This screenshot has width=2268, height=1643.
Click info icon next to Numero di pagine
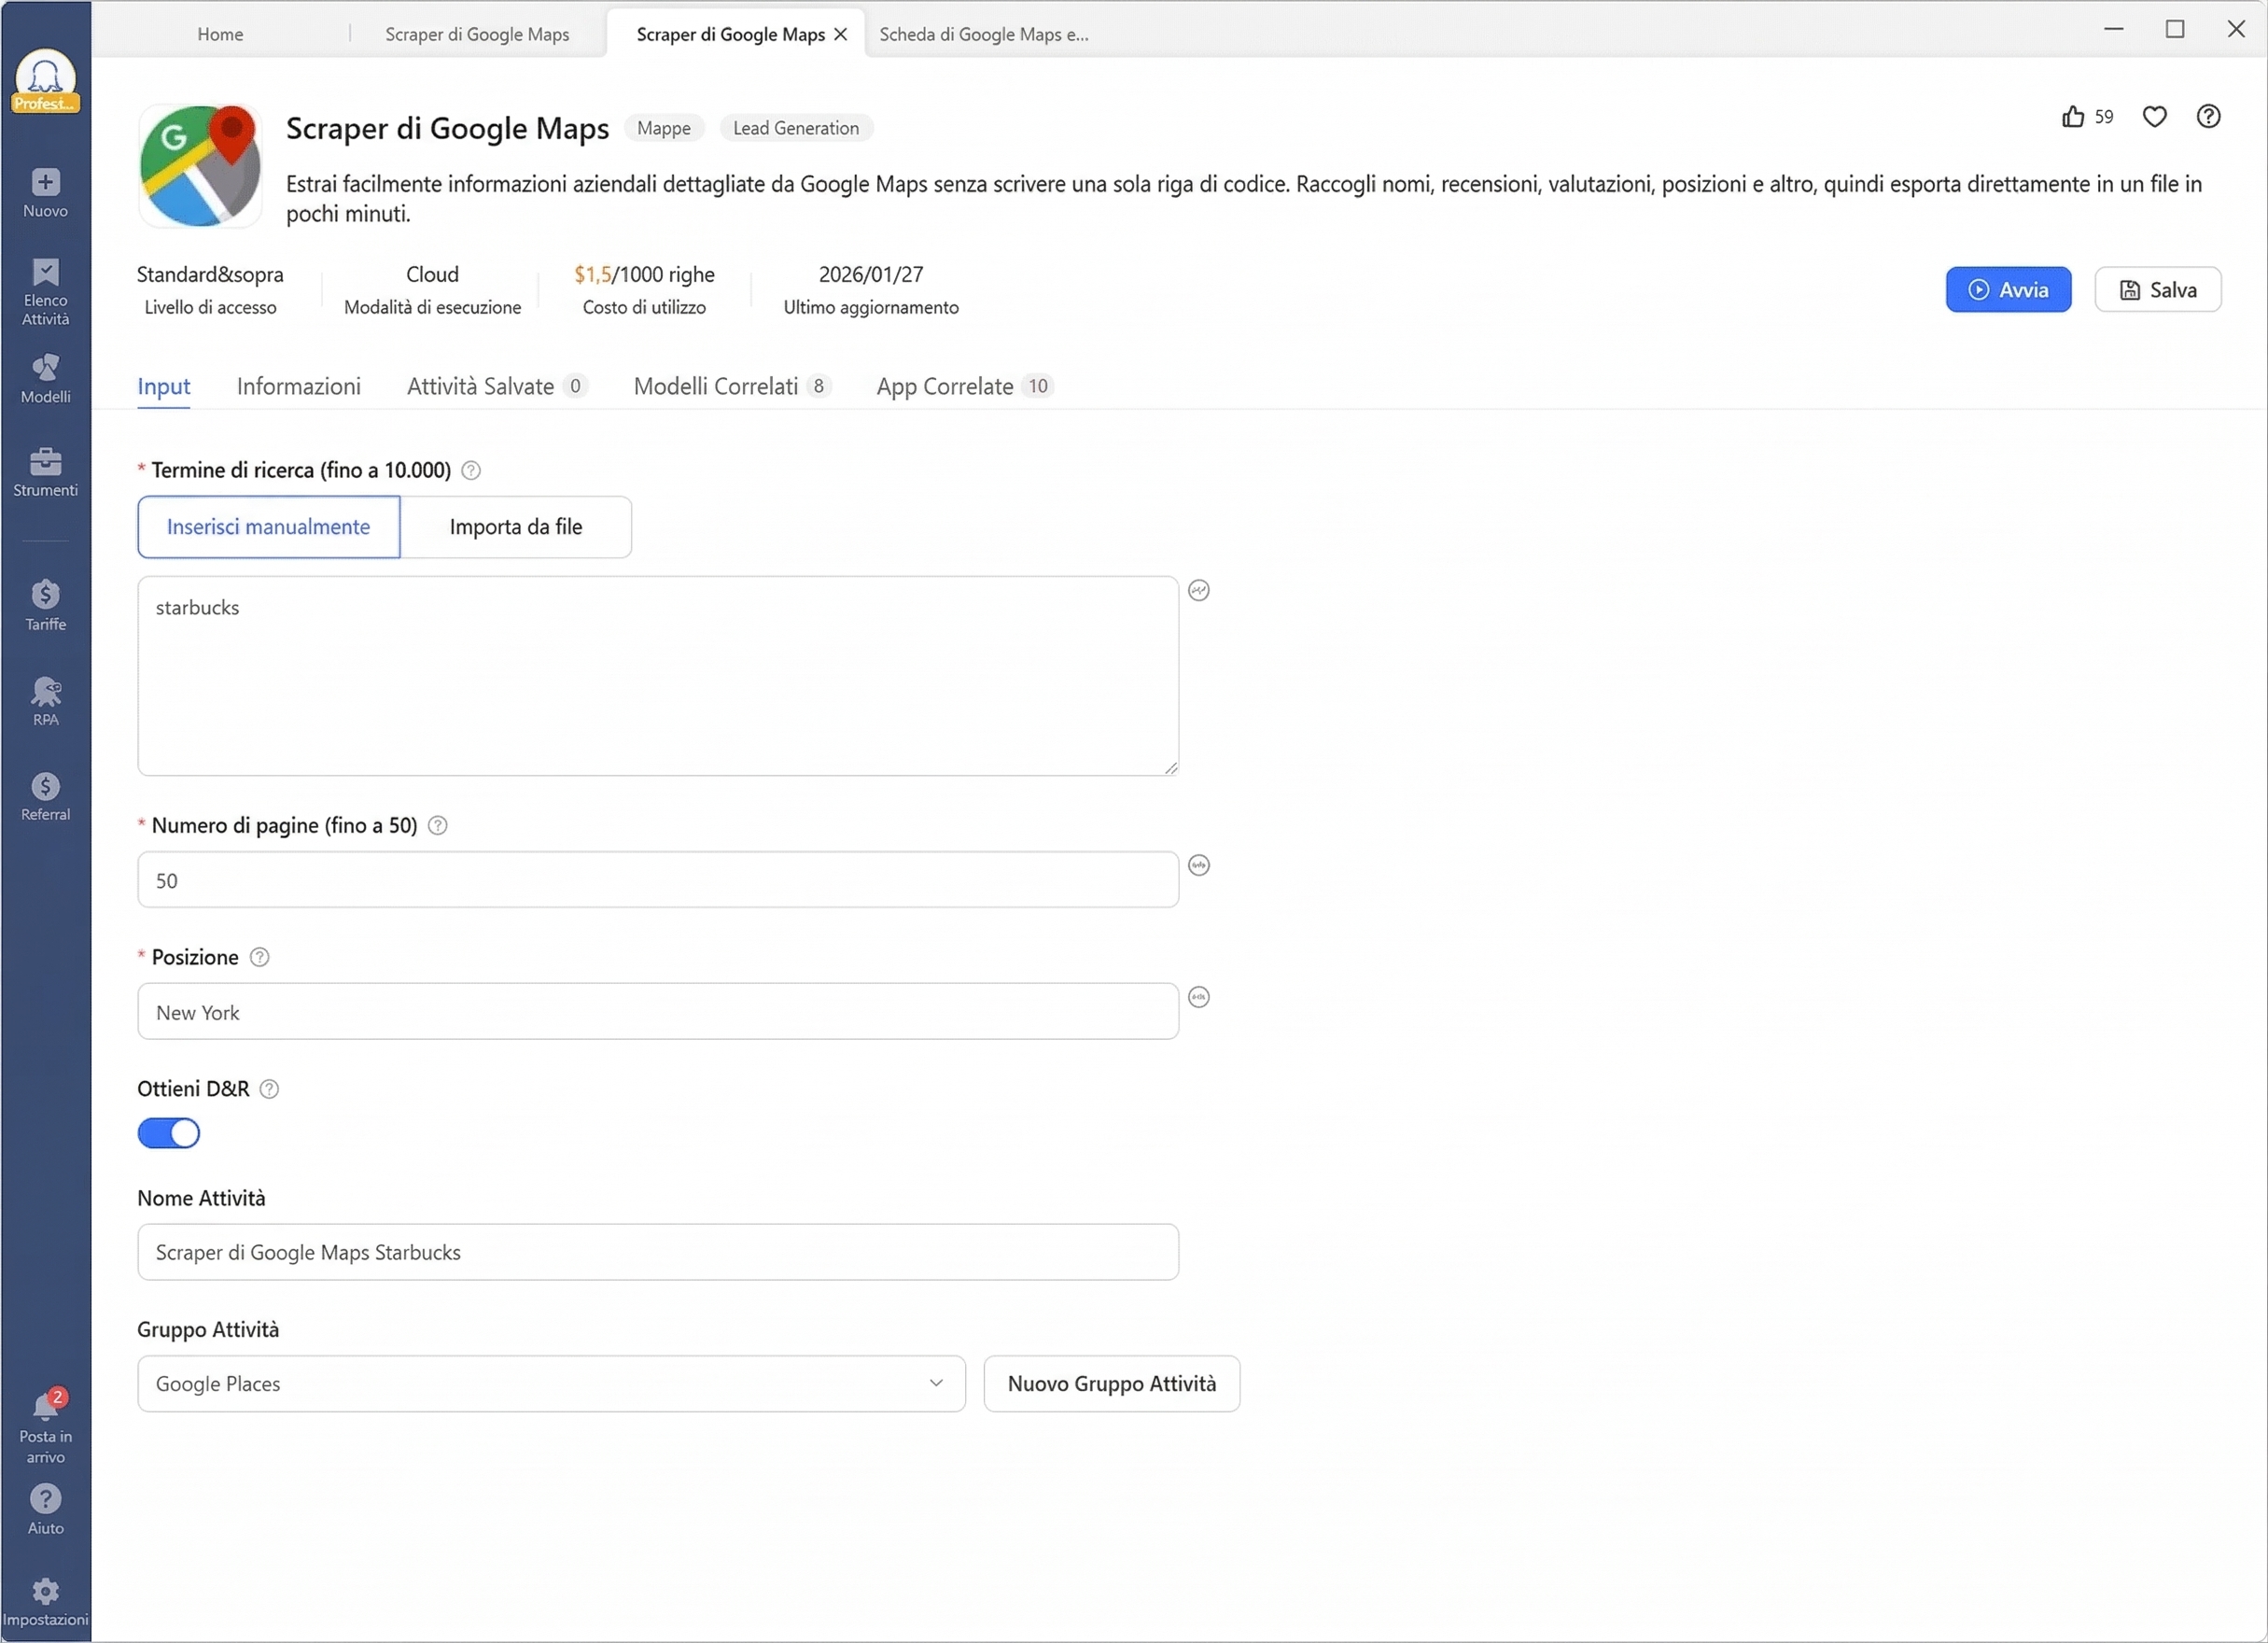click(437, 825)
